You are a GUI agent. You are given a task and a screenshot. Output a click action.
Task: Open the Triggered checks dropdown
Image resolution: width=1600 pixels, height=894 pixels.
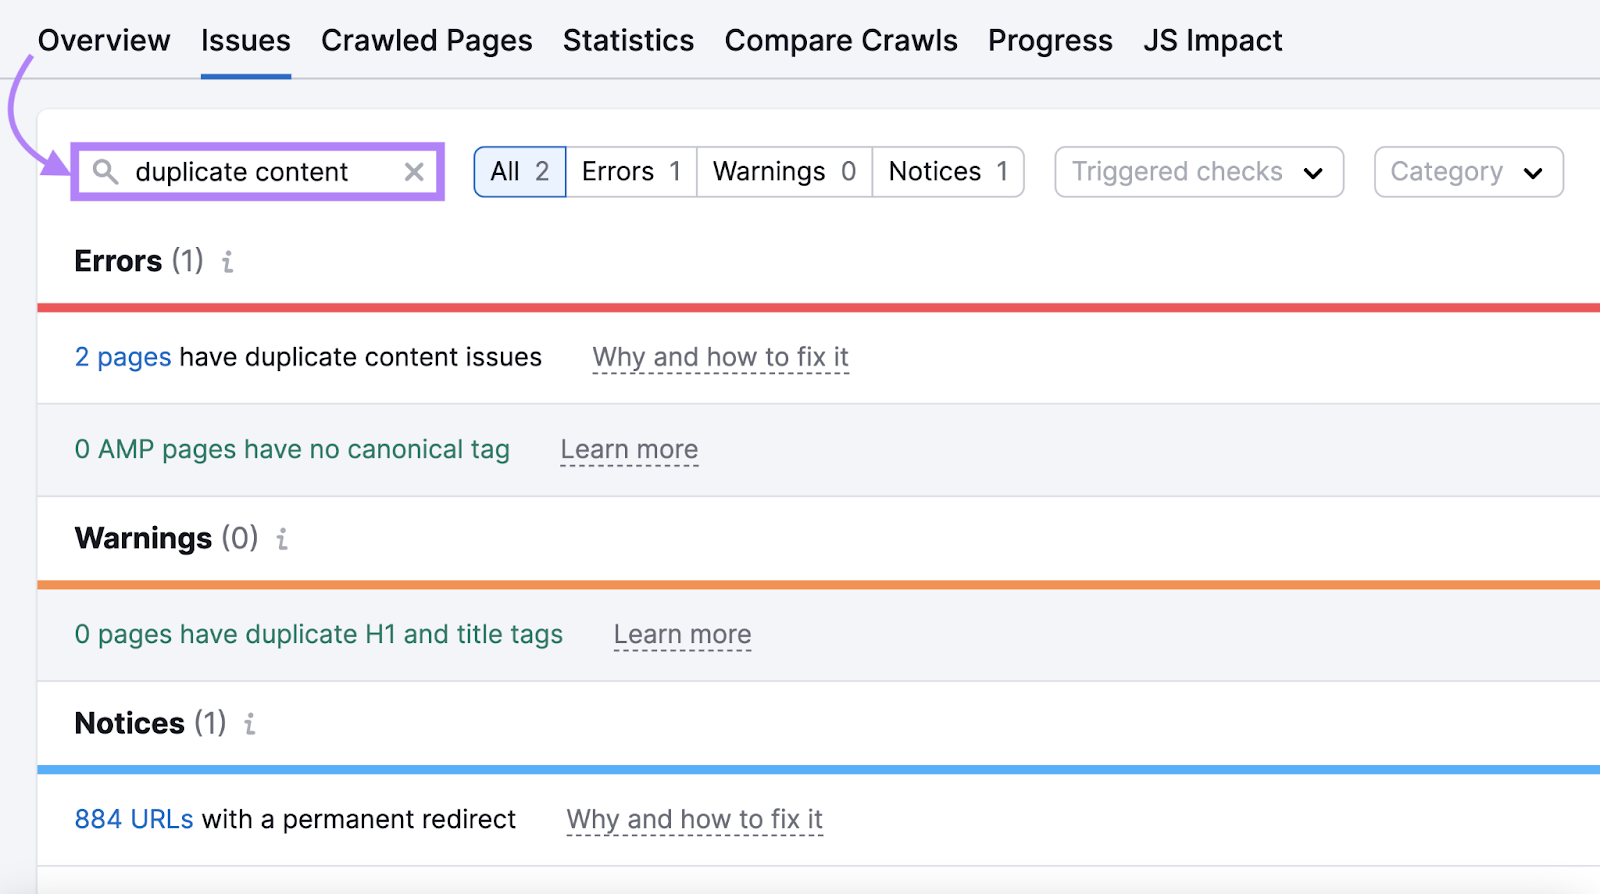point(1197,171)
